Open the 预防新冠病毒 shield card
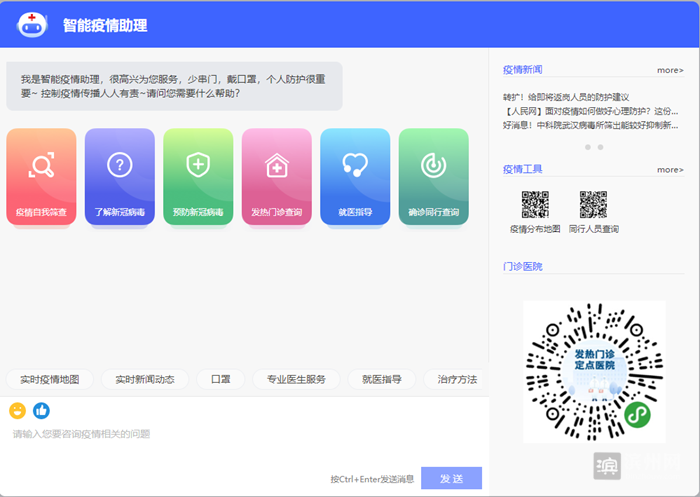The image size is (700, 497). tap(198, 177)
